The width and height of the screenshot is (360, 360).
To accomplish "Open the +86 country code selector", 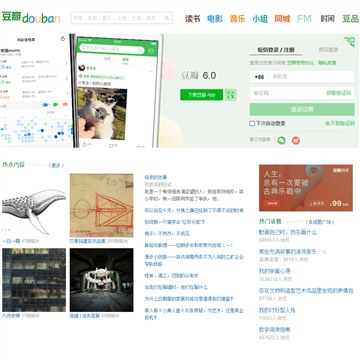I will pos(259,77).
